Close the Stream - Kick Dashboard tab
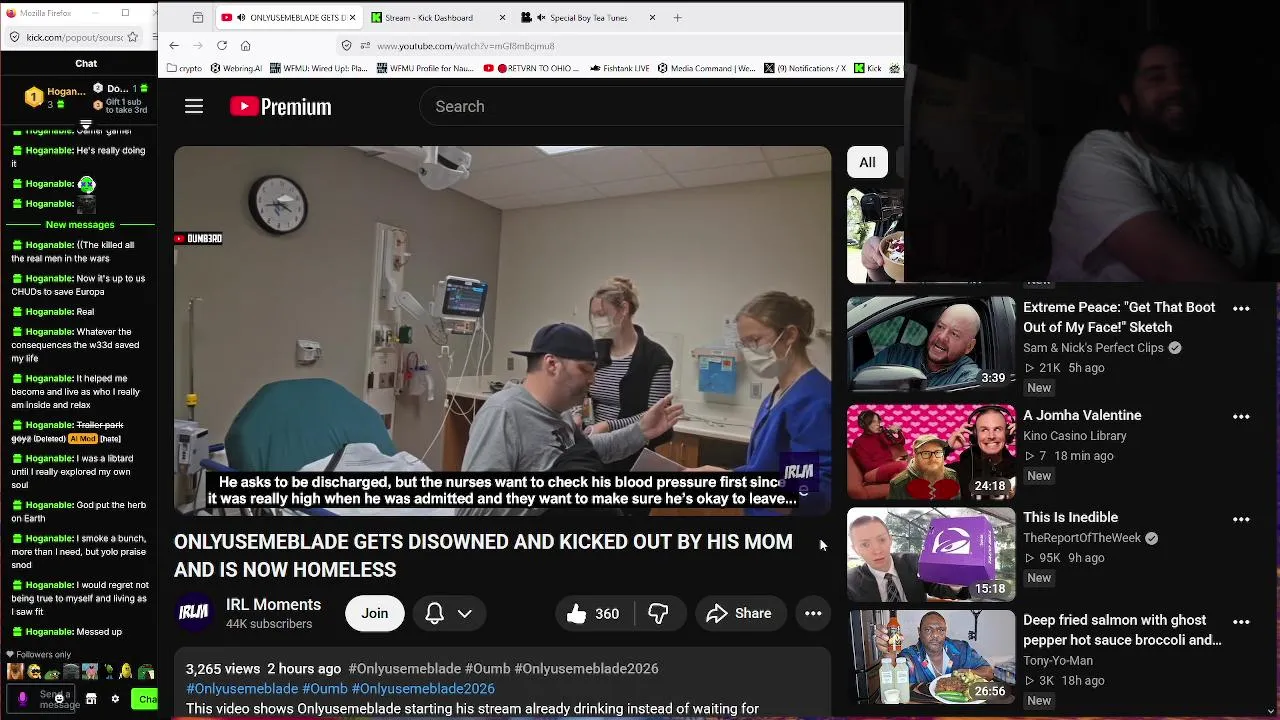1280x720 pixels. [x=501, y=17]
